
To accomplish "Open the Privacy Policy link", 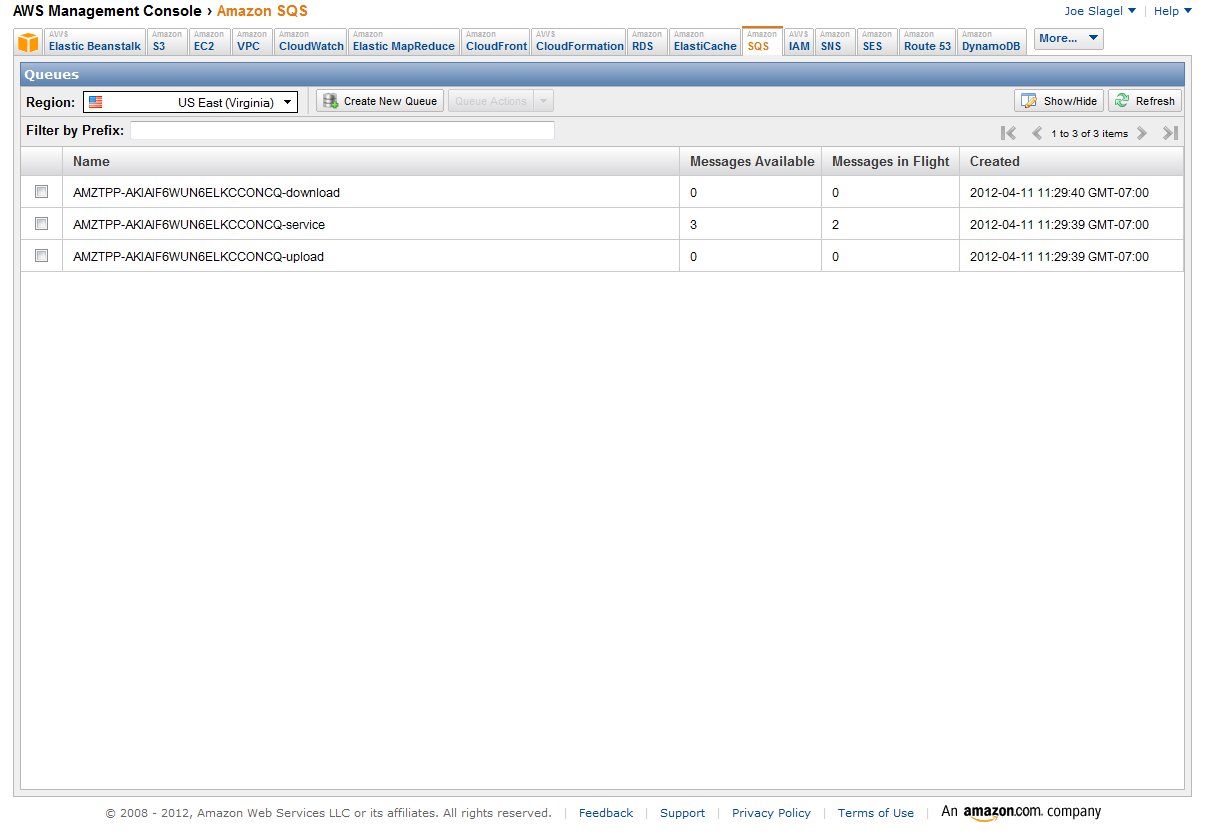I will tap(771, 813).
